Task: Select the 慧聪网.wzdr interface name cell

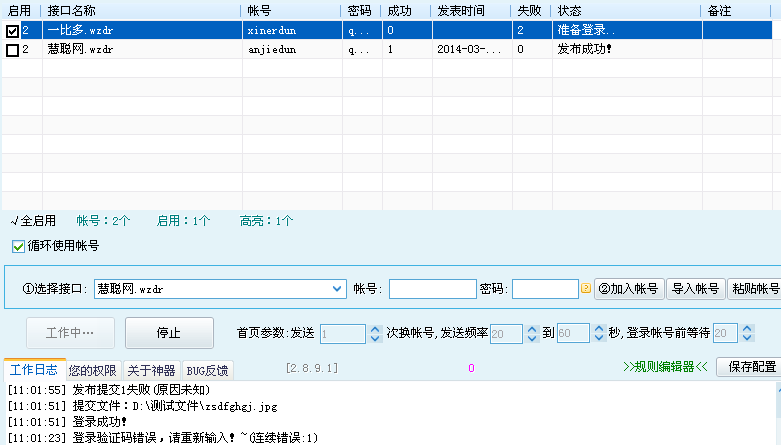Action: (142, 49)
